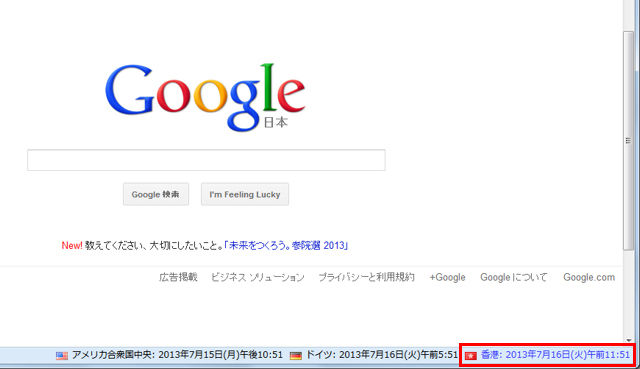Click the ドイツ clock text in status bar
The height and width of the screenshot is (369, 640).
382,355
